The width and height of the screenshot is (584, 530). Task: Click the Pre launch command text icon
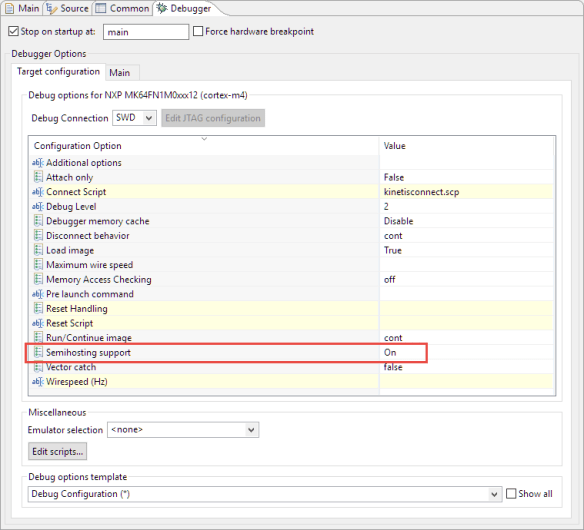38,294
